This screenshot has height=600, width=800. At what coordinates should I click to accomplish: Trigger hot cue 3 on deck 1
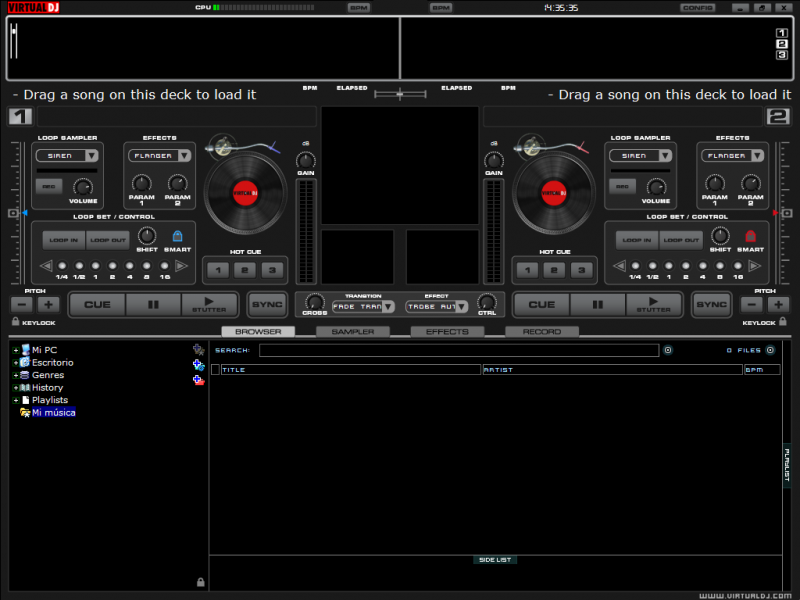tap(272, 270)
